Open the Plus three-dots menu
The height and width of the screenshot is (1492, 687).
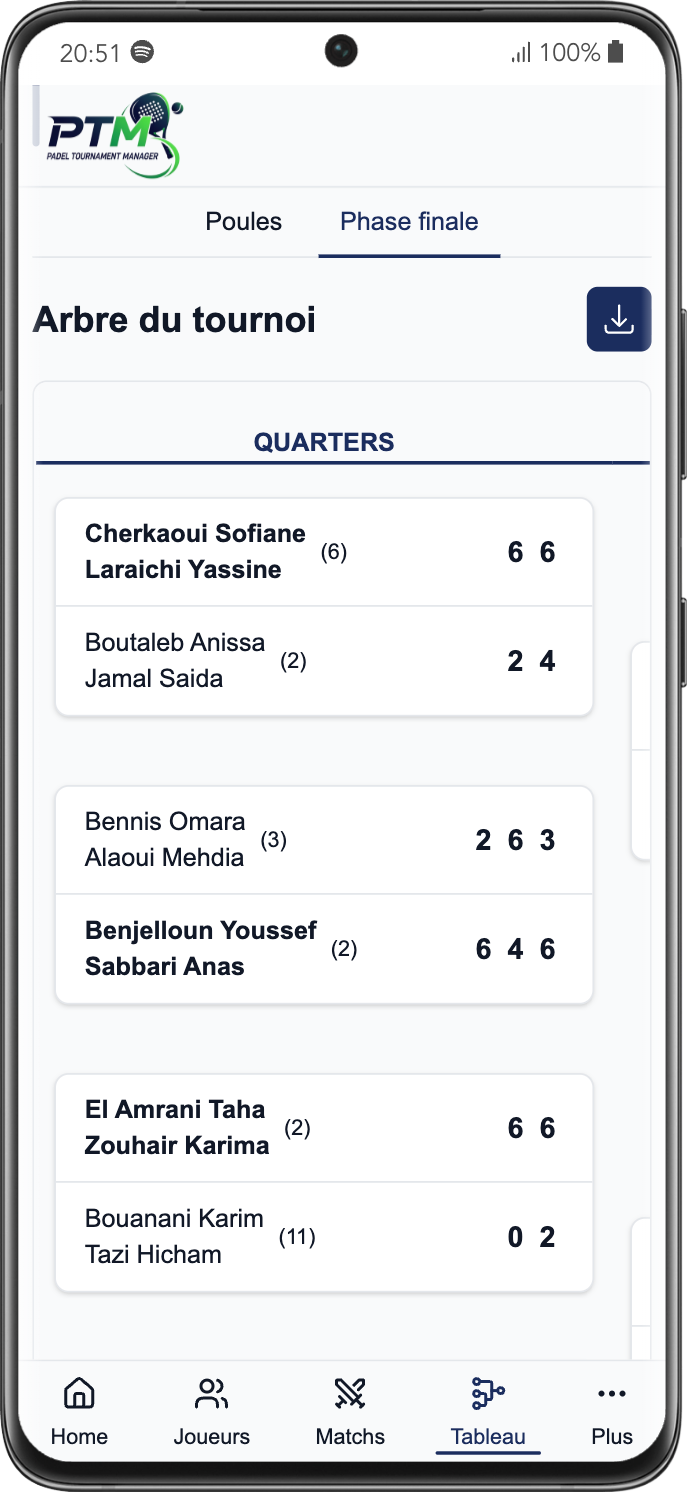click(x=611, y=1393)
